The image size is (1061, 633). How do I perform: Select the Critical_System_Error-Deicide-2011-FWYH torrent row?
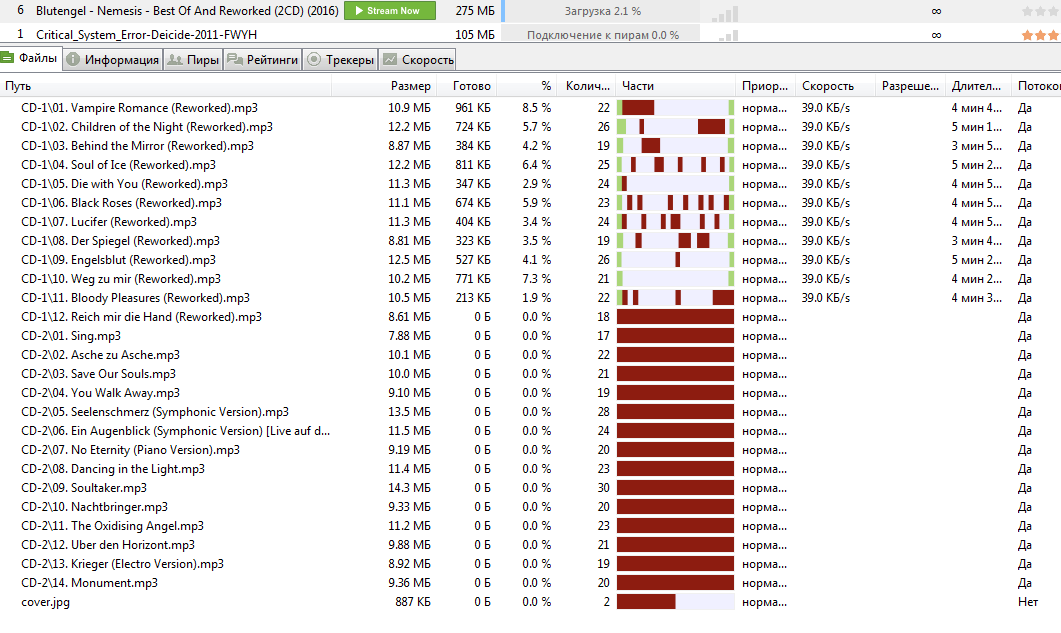(x=530, y=35)
